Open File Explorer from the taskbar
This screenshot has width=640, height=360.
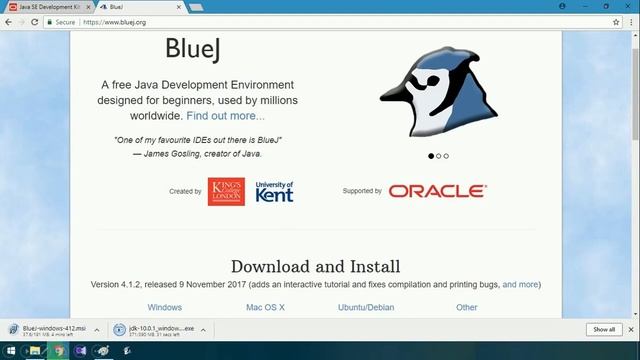35,351
